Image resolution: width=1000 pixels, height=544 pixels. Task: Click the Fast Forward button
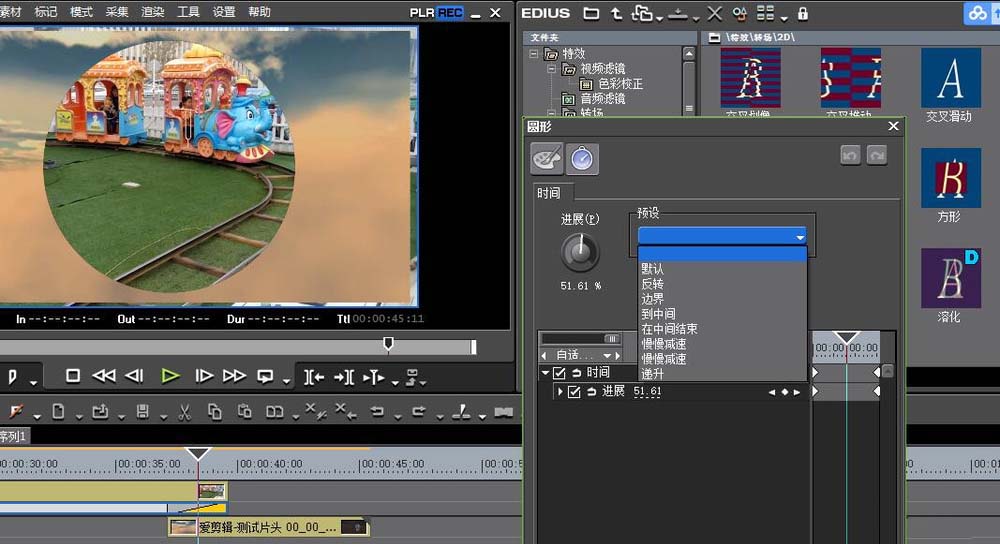point(234,376)
